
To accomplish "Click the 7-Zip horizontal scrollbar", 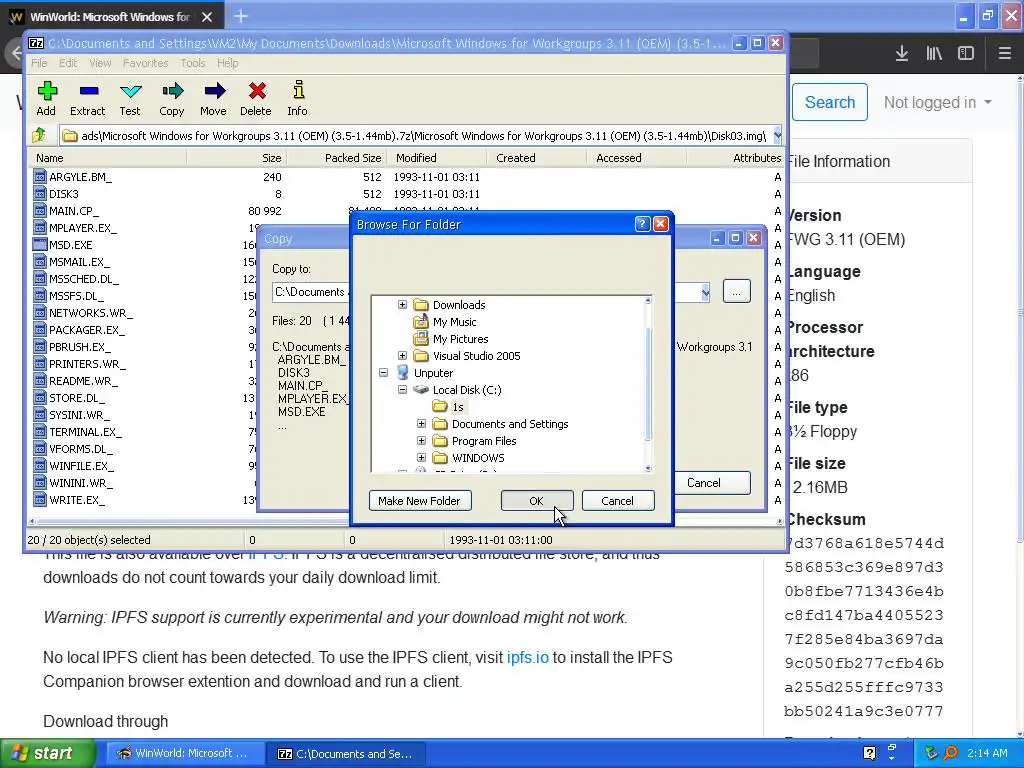I will pyautogui.click(x=405, y=521).
